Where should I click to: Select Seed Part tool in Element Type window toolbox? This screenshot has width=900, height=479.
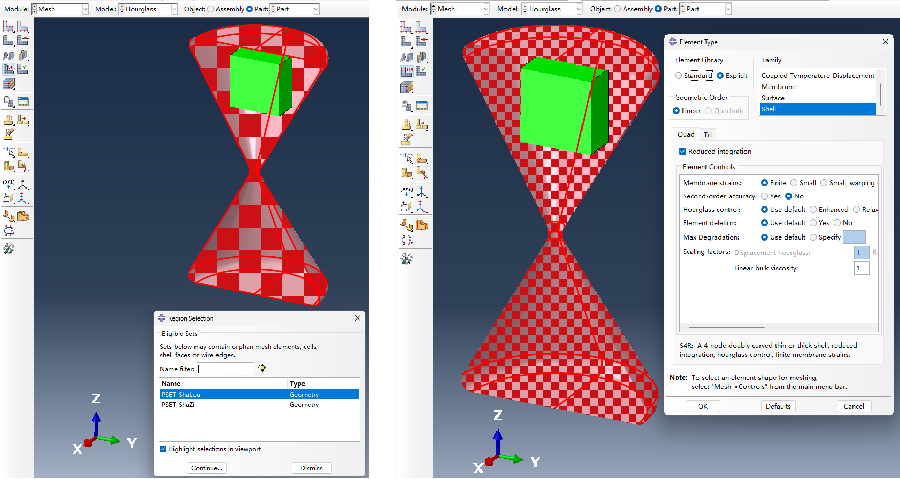(x=406, y=27)
